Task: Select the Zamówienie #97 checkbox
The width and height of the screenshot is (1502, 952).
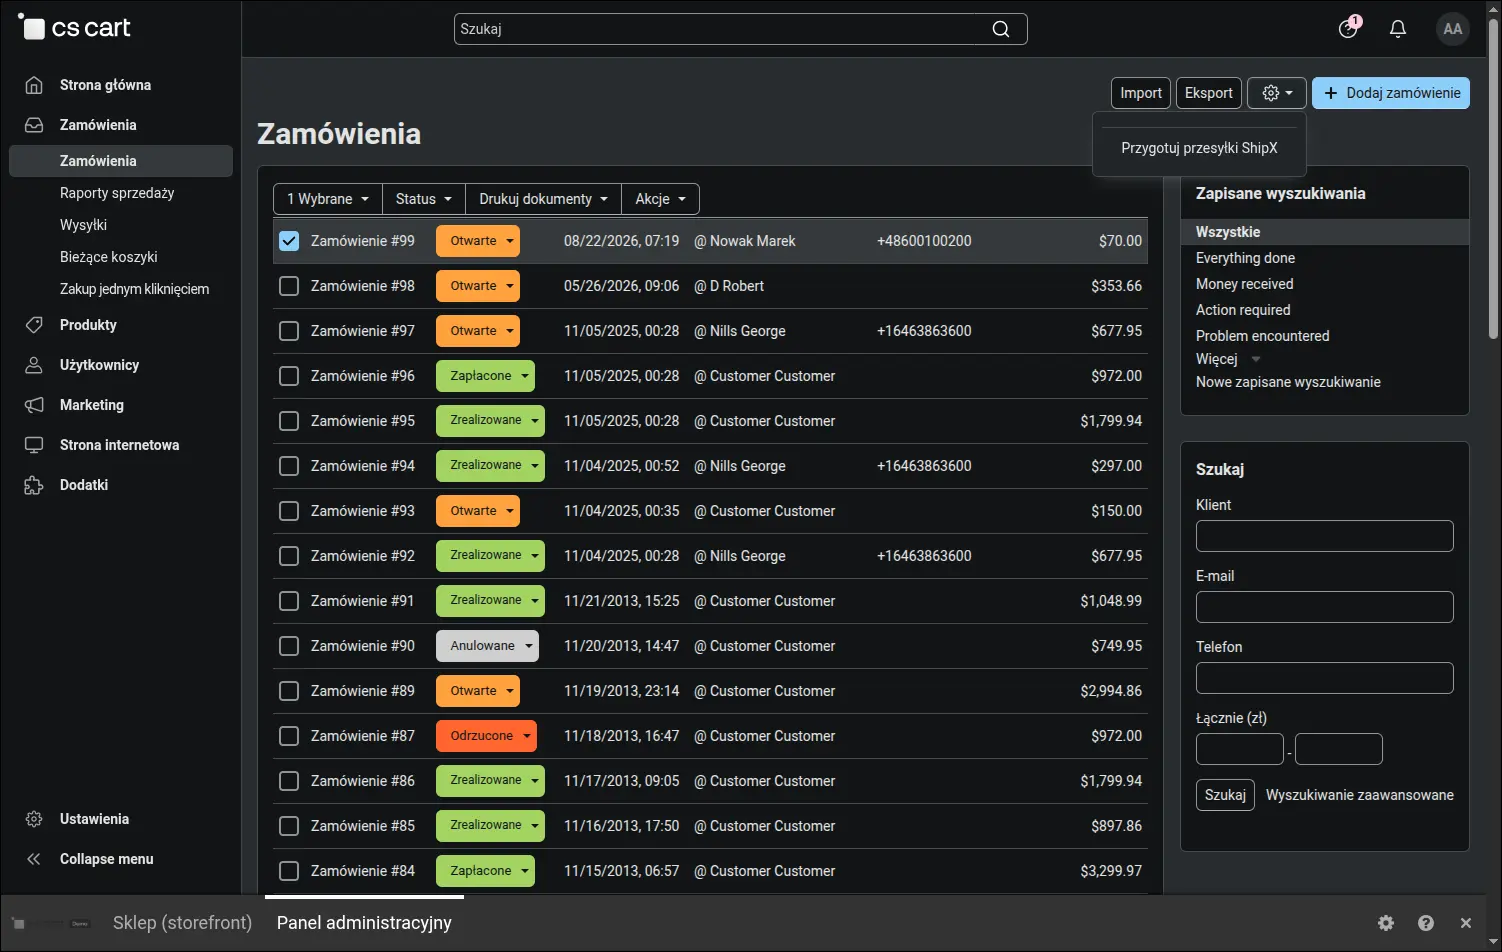Action: [289, 331]
